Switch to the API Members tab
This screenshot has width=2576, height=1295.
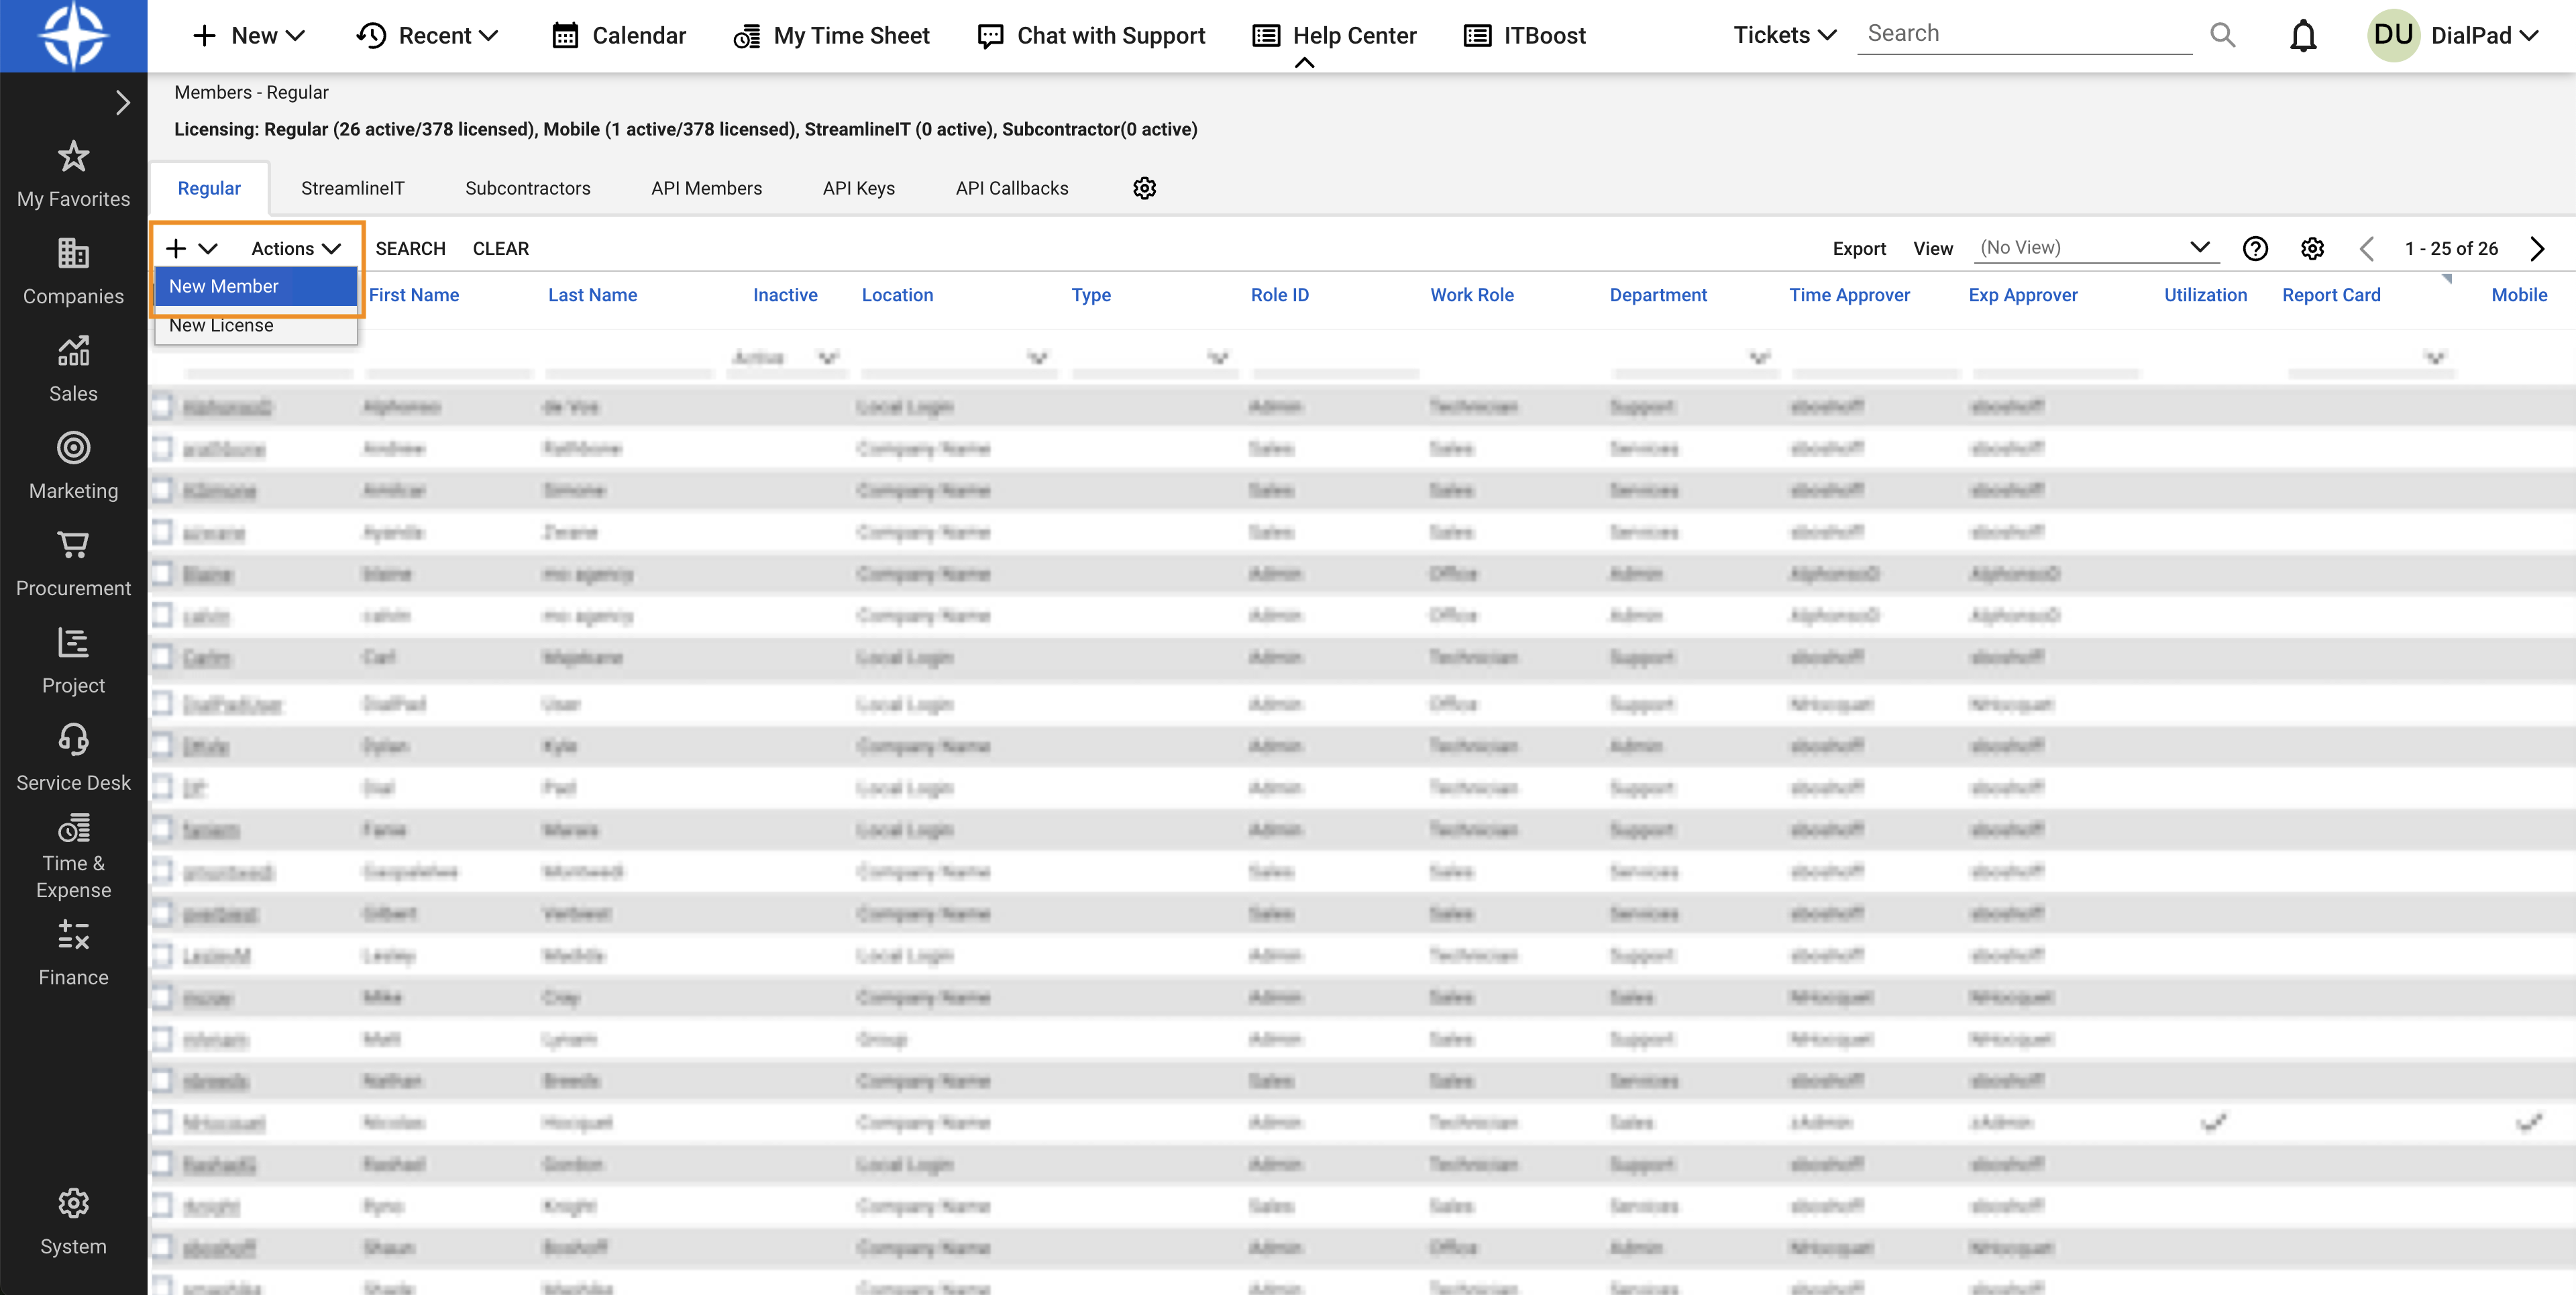(x=706, y=188)
